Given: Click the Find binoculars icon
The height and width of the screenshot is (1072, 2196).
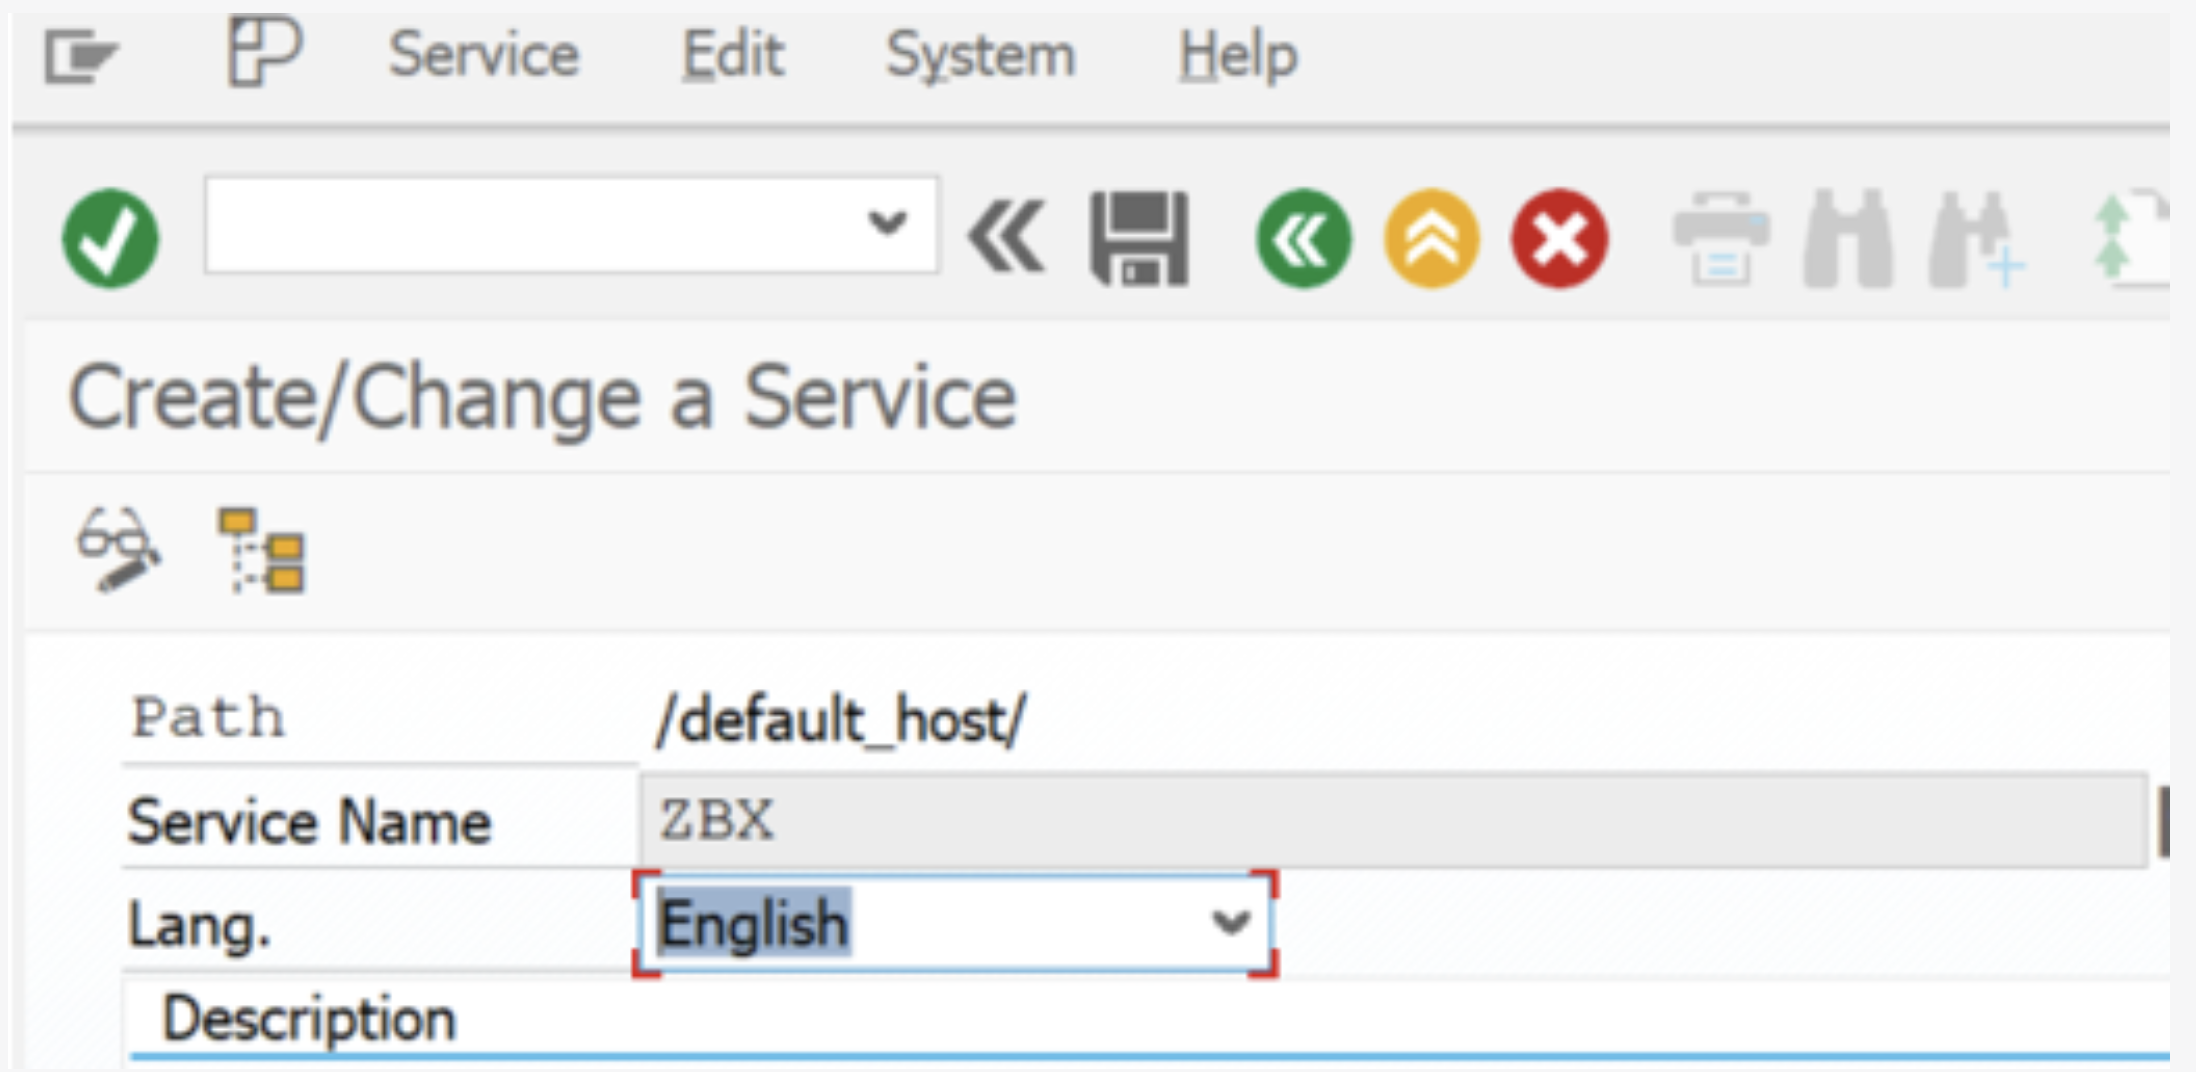Looking at the screenshot, I should [1847, 239].
